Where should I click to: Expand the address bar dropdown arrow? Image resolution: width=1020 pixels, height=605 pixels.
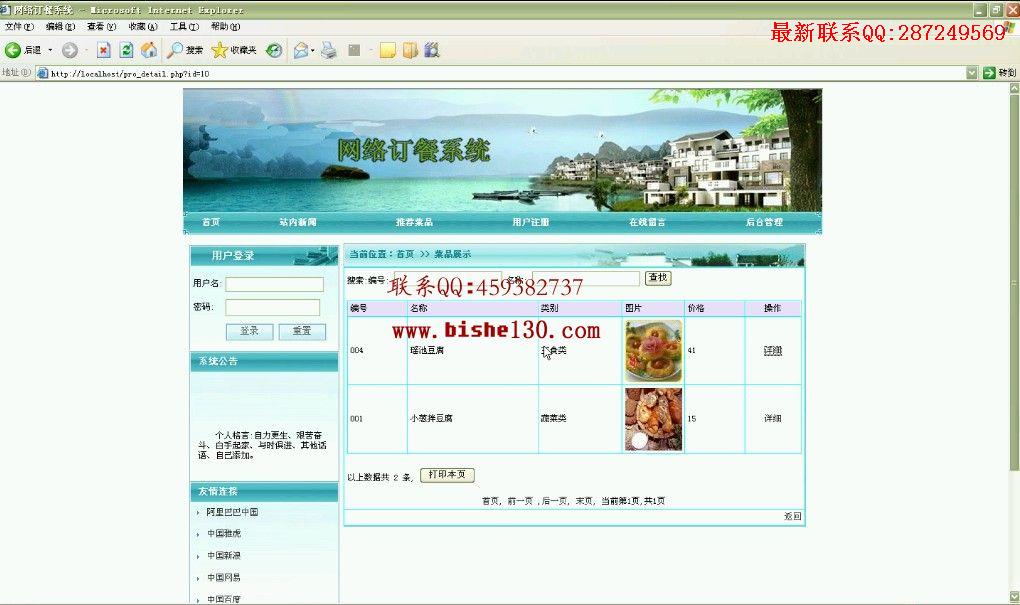point(971,73)
